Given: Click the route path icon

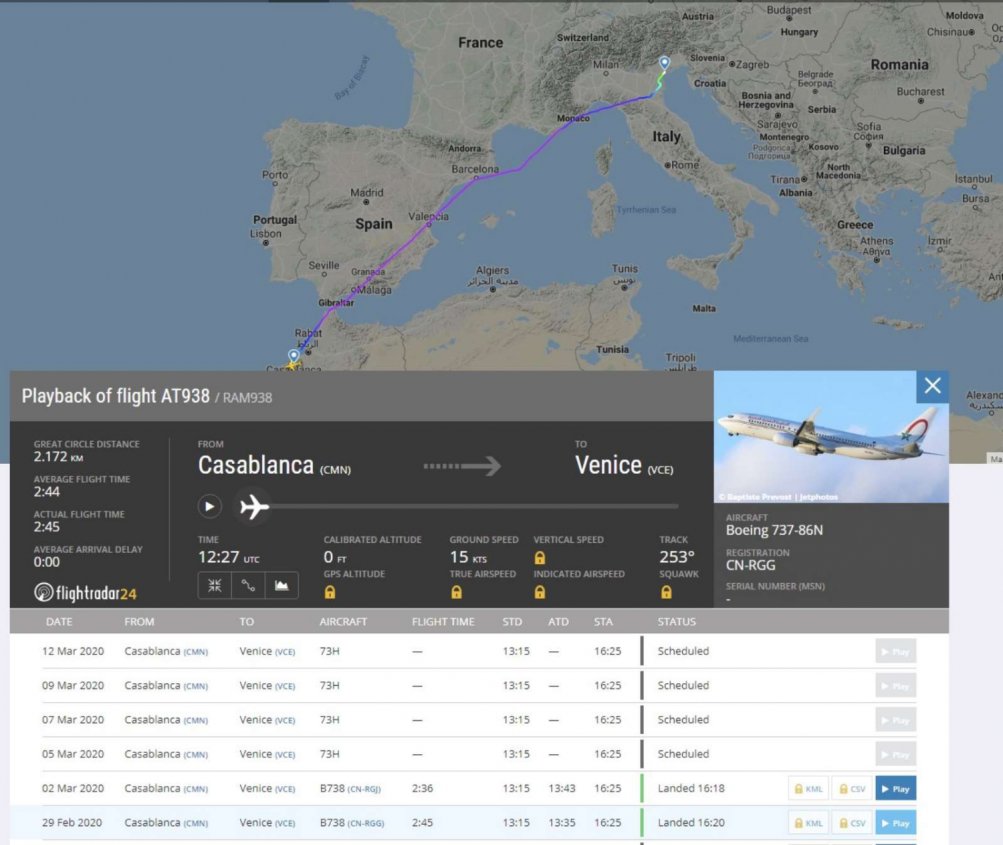Looking at the screenshot, I should (248, 585).
